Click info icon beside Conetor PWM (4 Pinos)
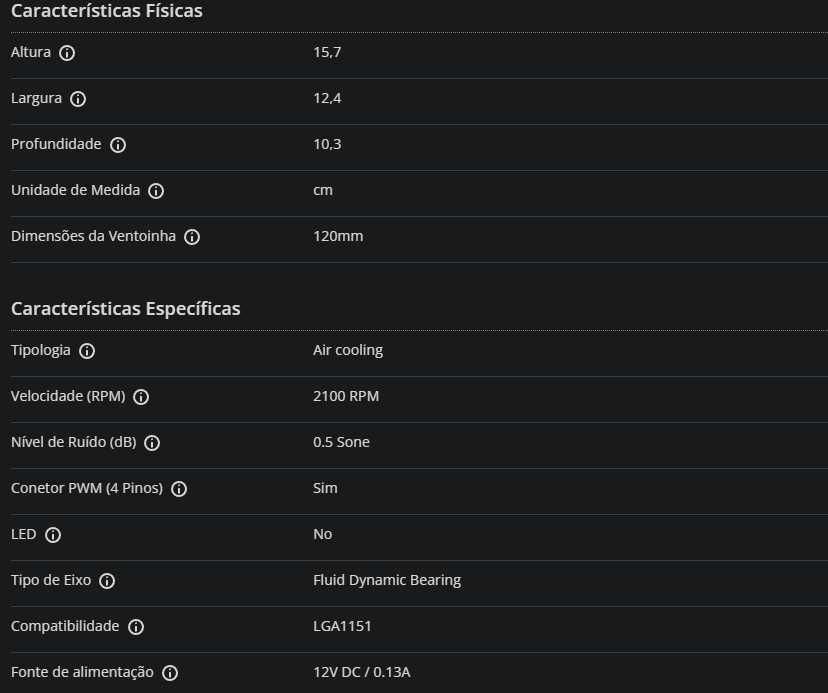The width and height of the screenshot is (828, 693). tap(179, 489)
